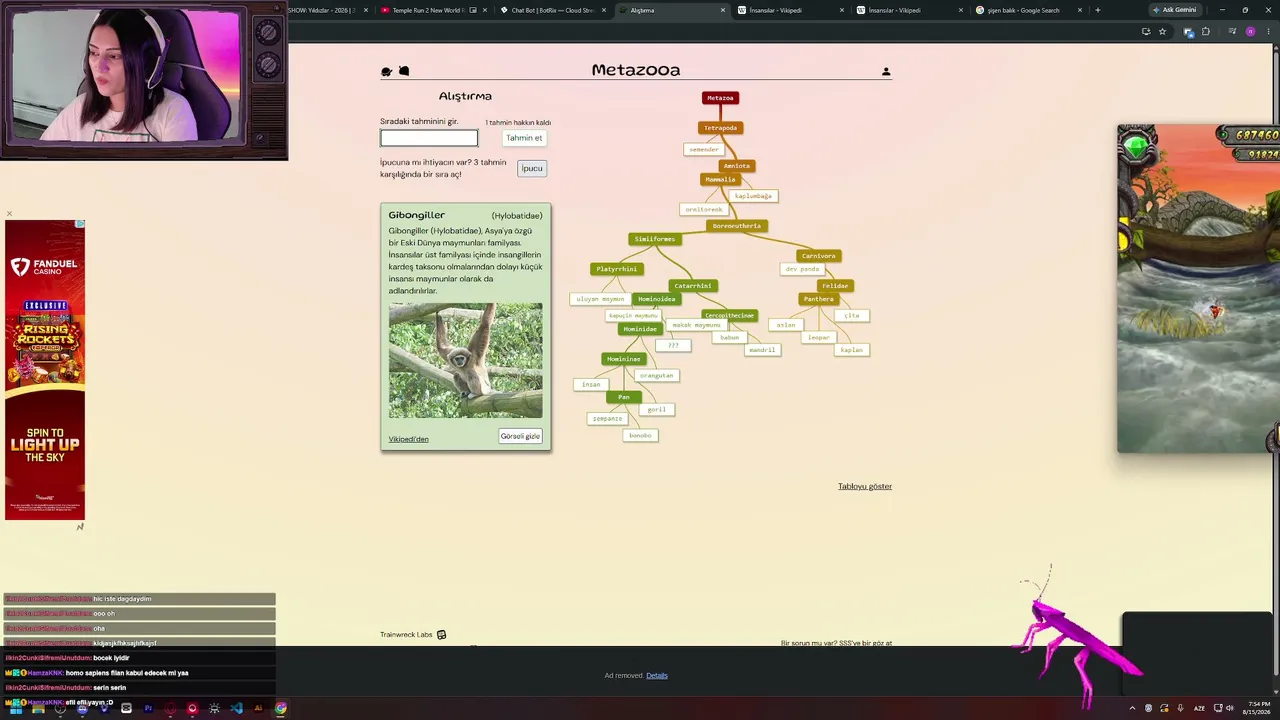Click the kaplan leaf
This screenshot has height=720, width=1280.
click(851, 350)
